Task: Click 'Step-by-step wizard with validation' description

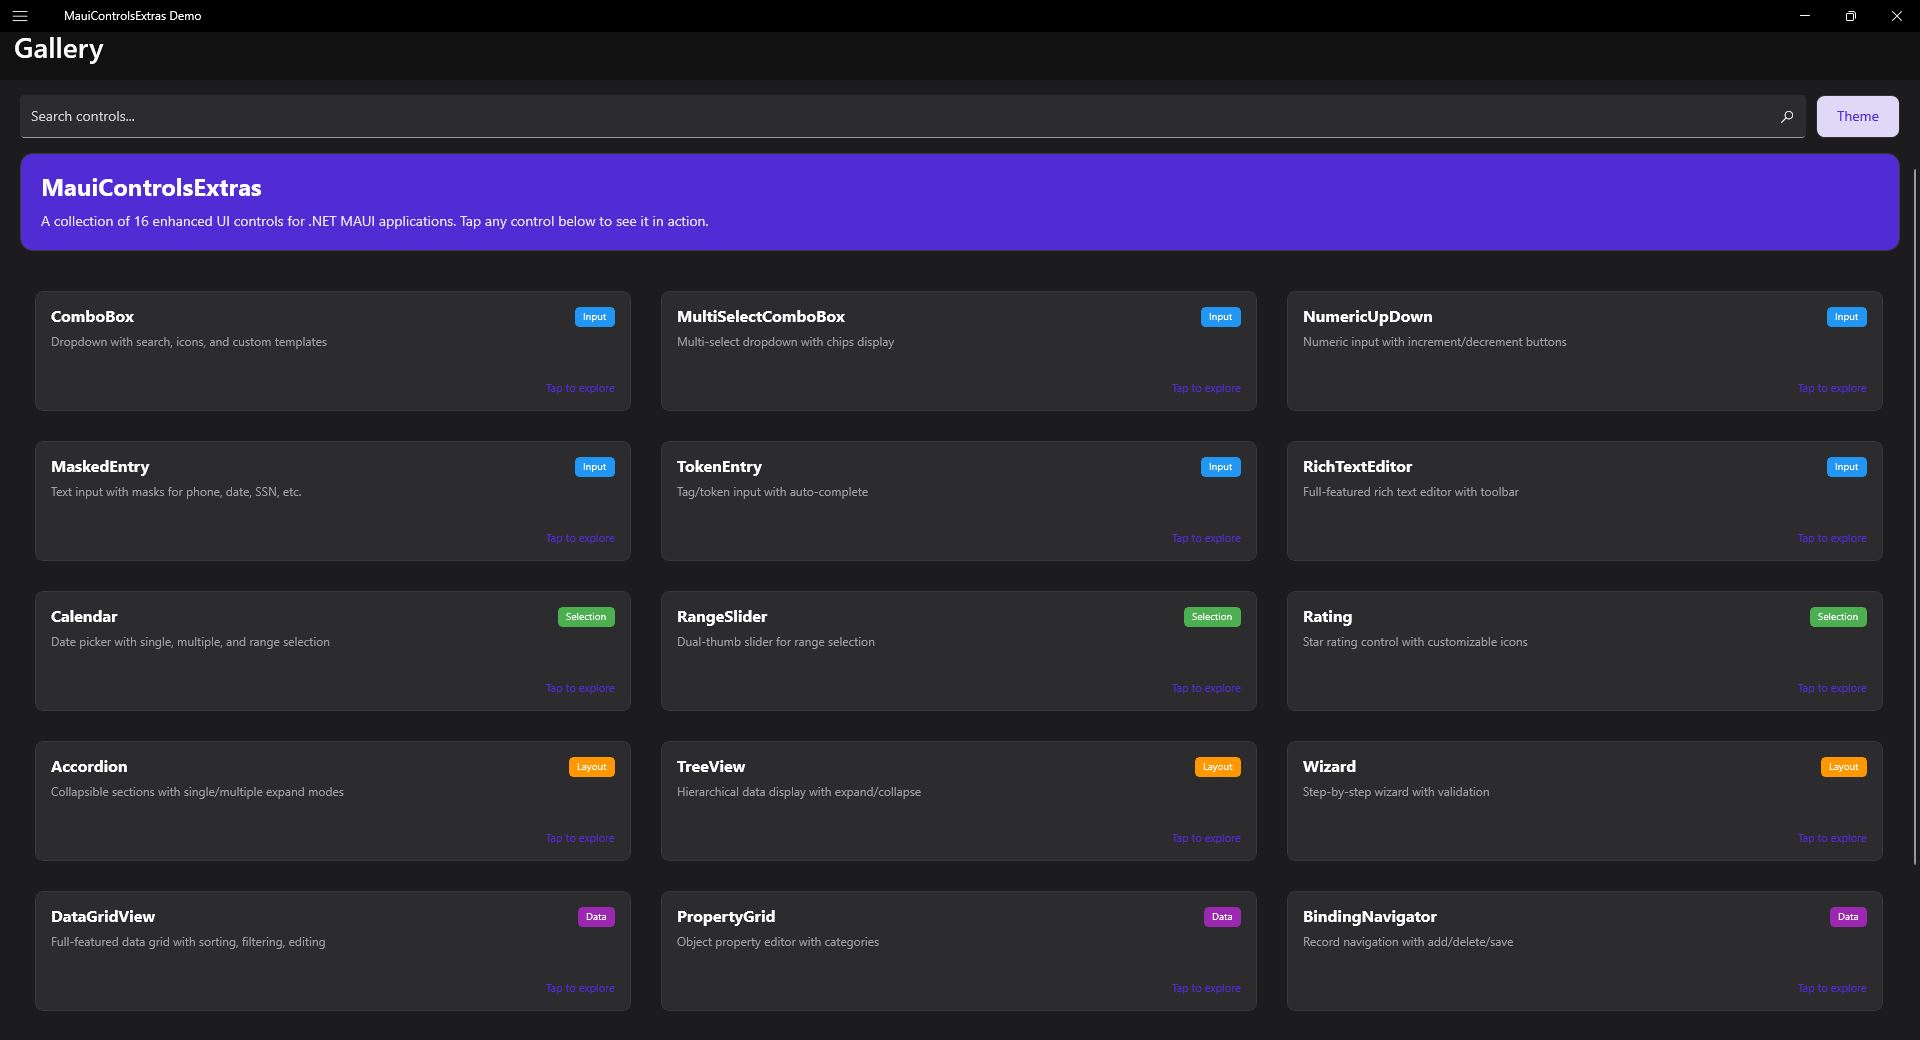Action: click(x=1396, y=792)
